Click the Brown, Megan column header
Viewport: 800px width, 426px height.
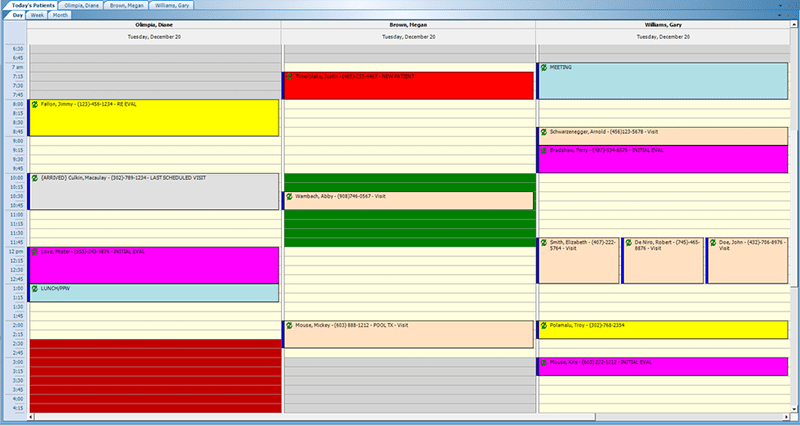tap(408, 25)
